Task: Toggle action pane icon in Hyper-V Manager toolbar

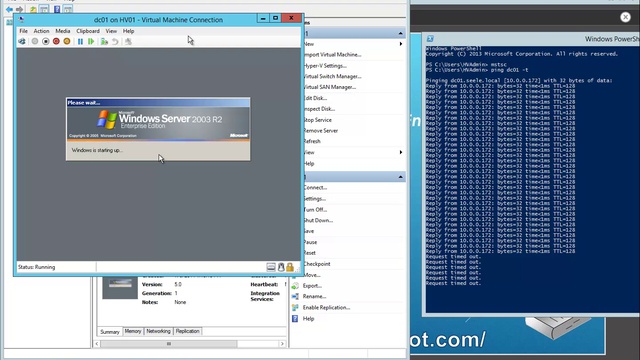Action: pyautogui.click(x=68, y=9)
